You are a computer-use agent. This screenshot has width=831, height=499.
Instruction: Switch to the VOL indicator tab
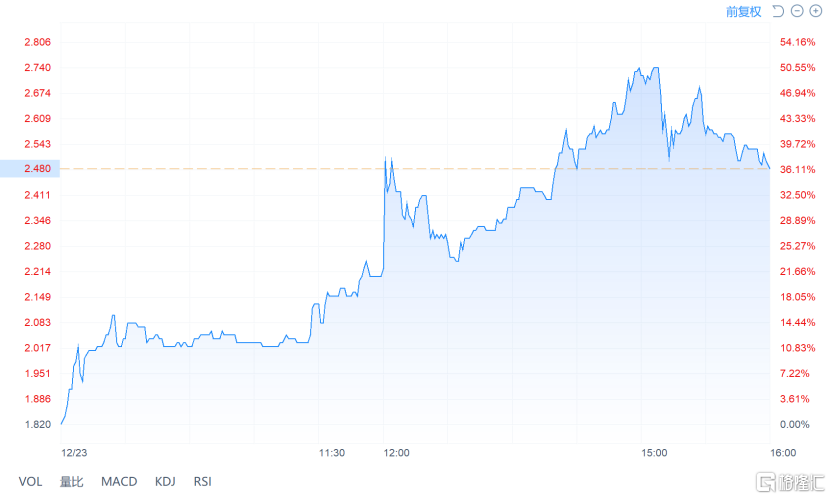click(x=30, y=482)
